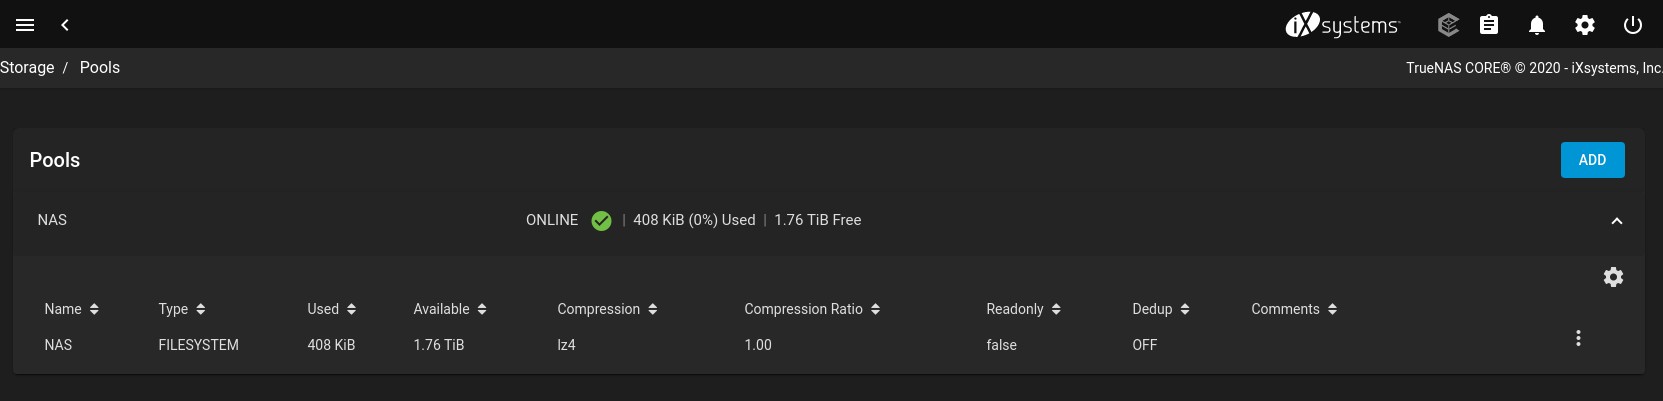1663x401 pixels.
Task: Open the Task Manager clipboard icon
Action: click(1489, 25)
